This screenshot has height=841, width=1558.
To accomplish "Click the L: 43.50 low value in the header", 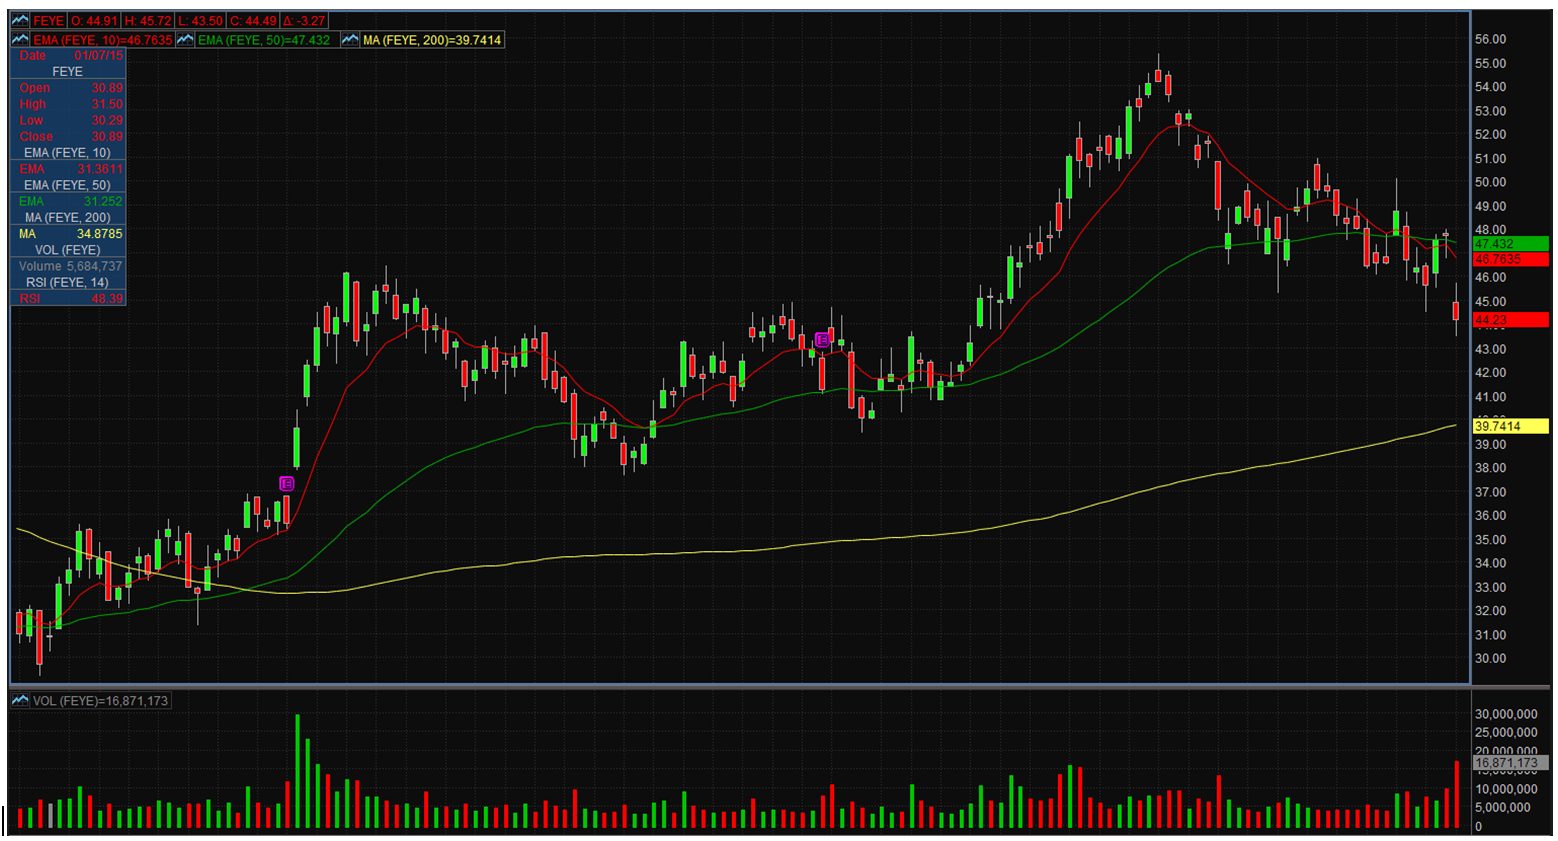I will coord(201,21).
